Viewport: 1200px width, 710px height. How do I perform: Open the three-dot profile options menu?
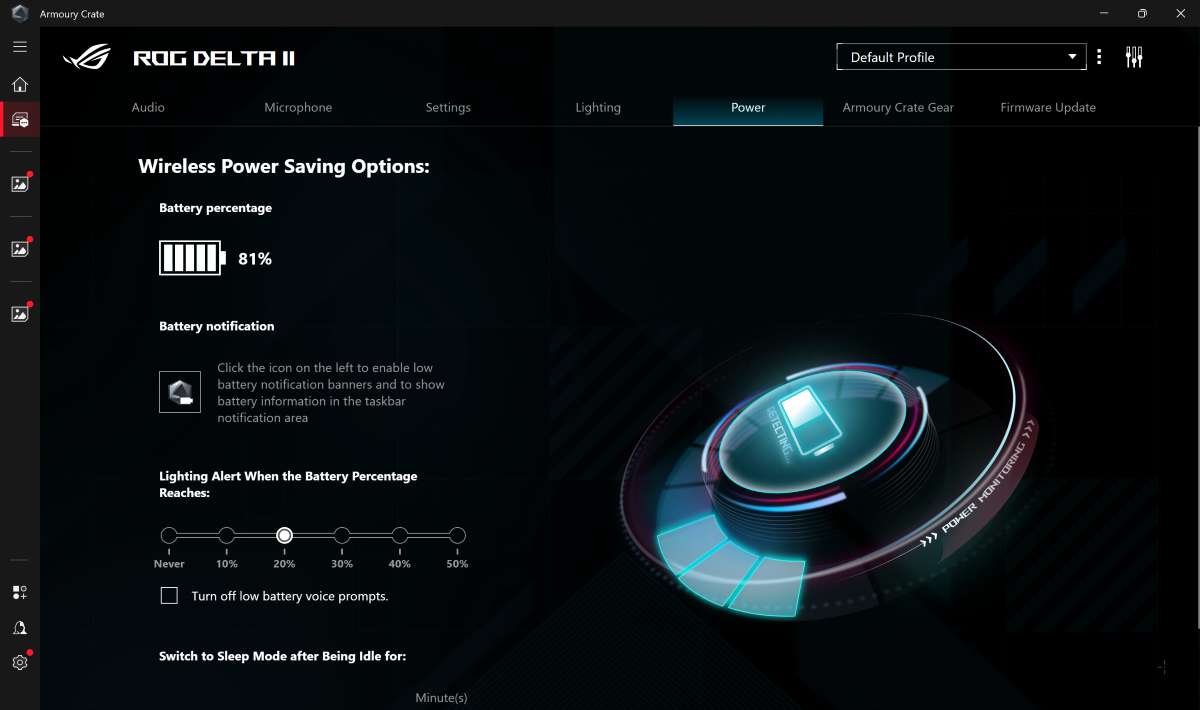coord(1099,57)
